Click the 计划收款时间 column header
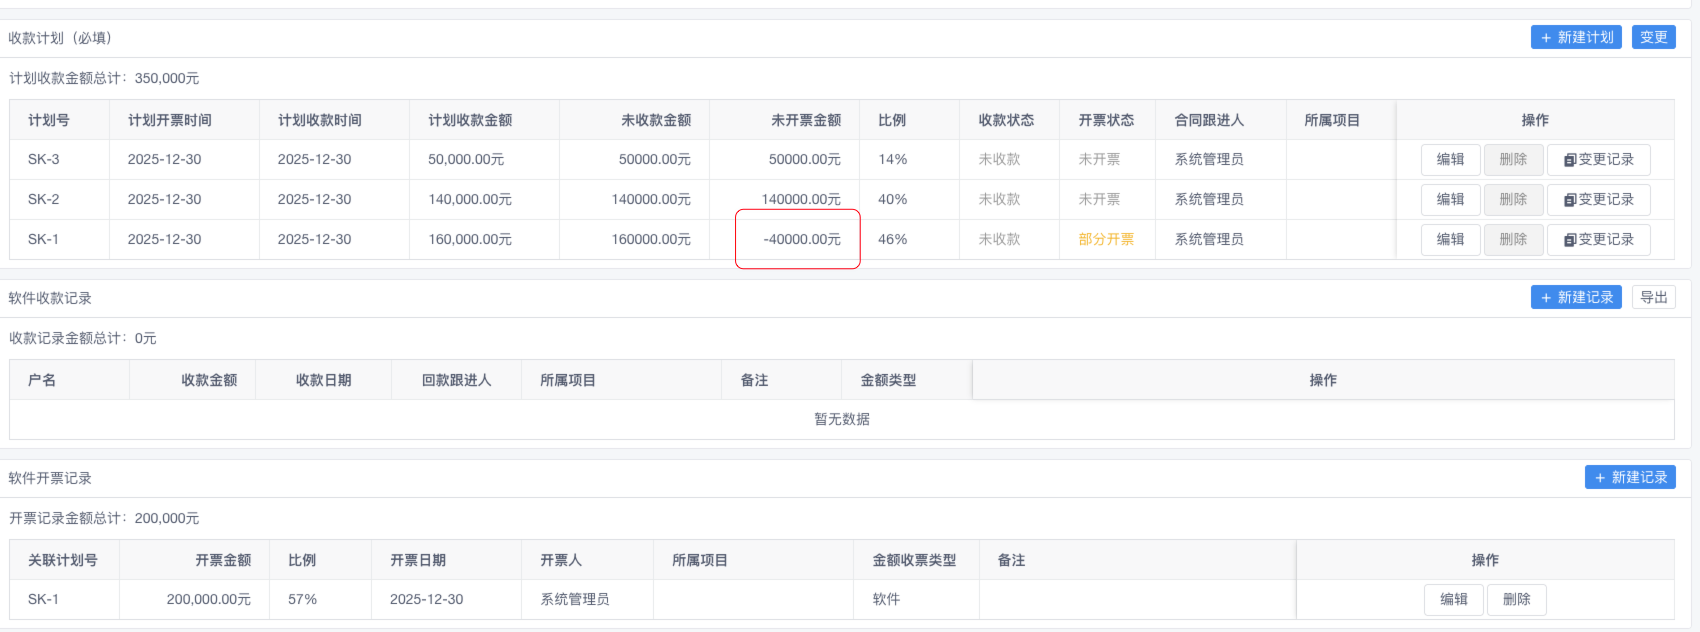Image resolution: width=1700 pixels, height=632 pixels. [319, 120]
